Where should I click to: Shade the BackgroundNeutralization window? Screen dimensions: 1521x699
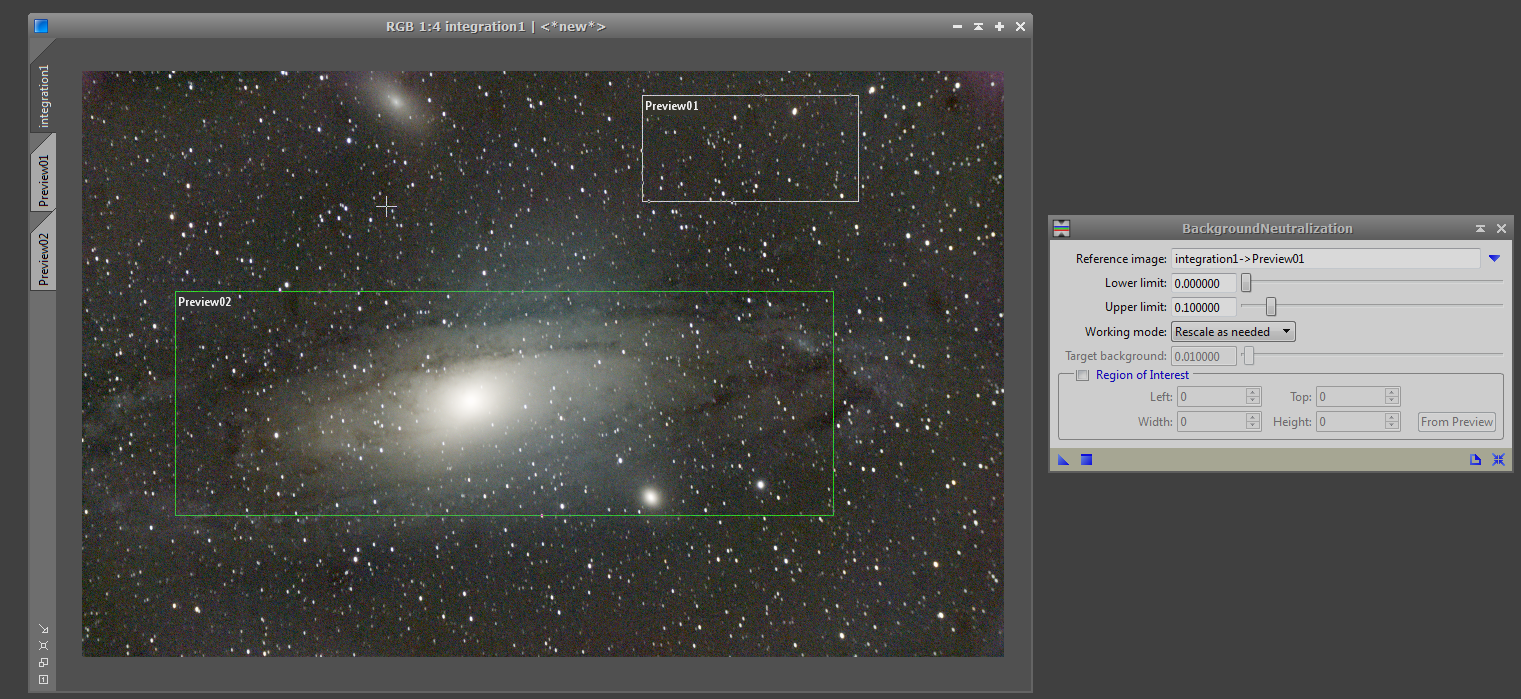(1480, 229)
